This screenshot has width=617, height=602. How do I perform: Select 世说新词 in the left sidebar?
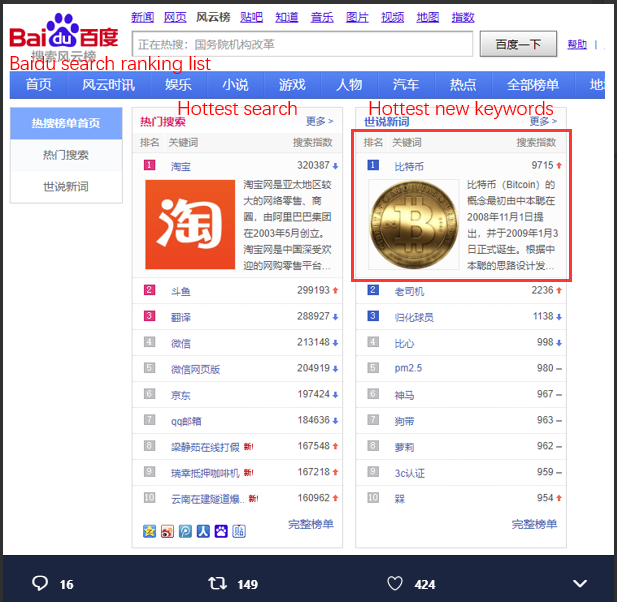click(x=66, y=187)
